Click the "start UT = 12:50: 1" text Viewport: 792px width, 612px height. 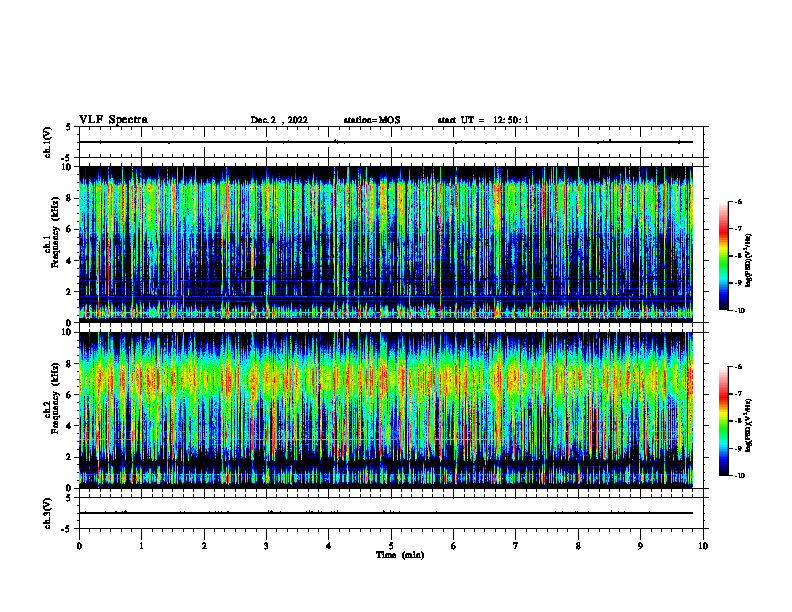[483, 120]
